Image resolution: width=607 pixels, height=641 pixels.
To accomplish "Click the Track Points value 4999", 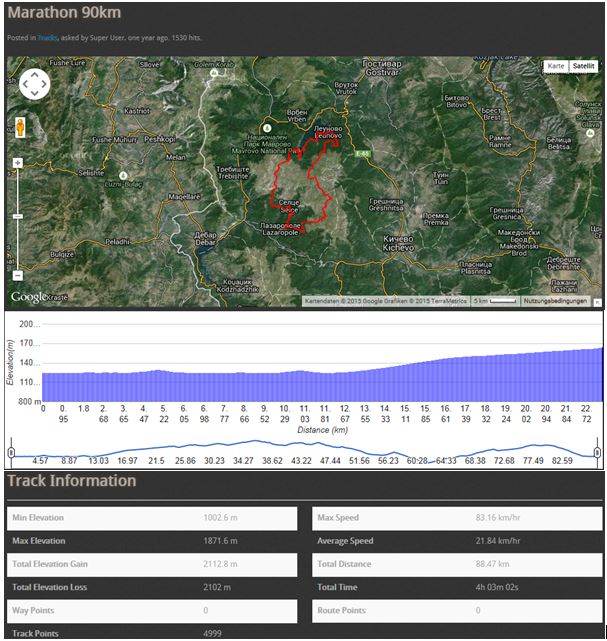I will [x=213, y=634].
